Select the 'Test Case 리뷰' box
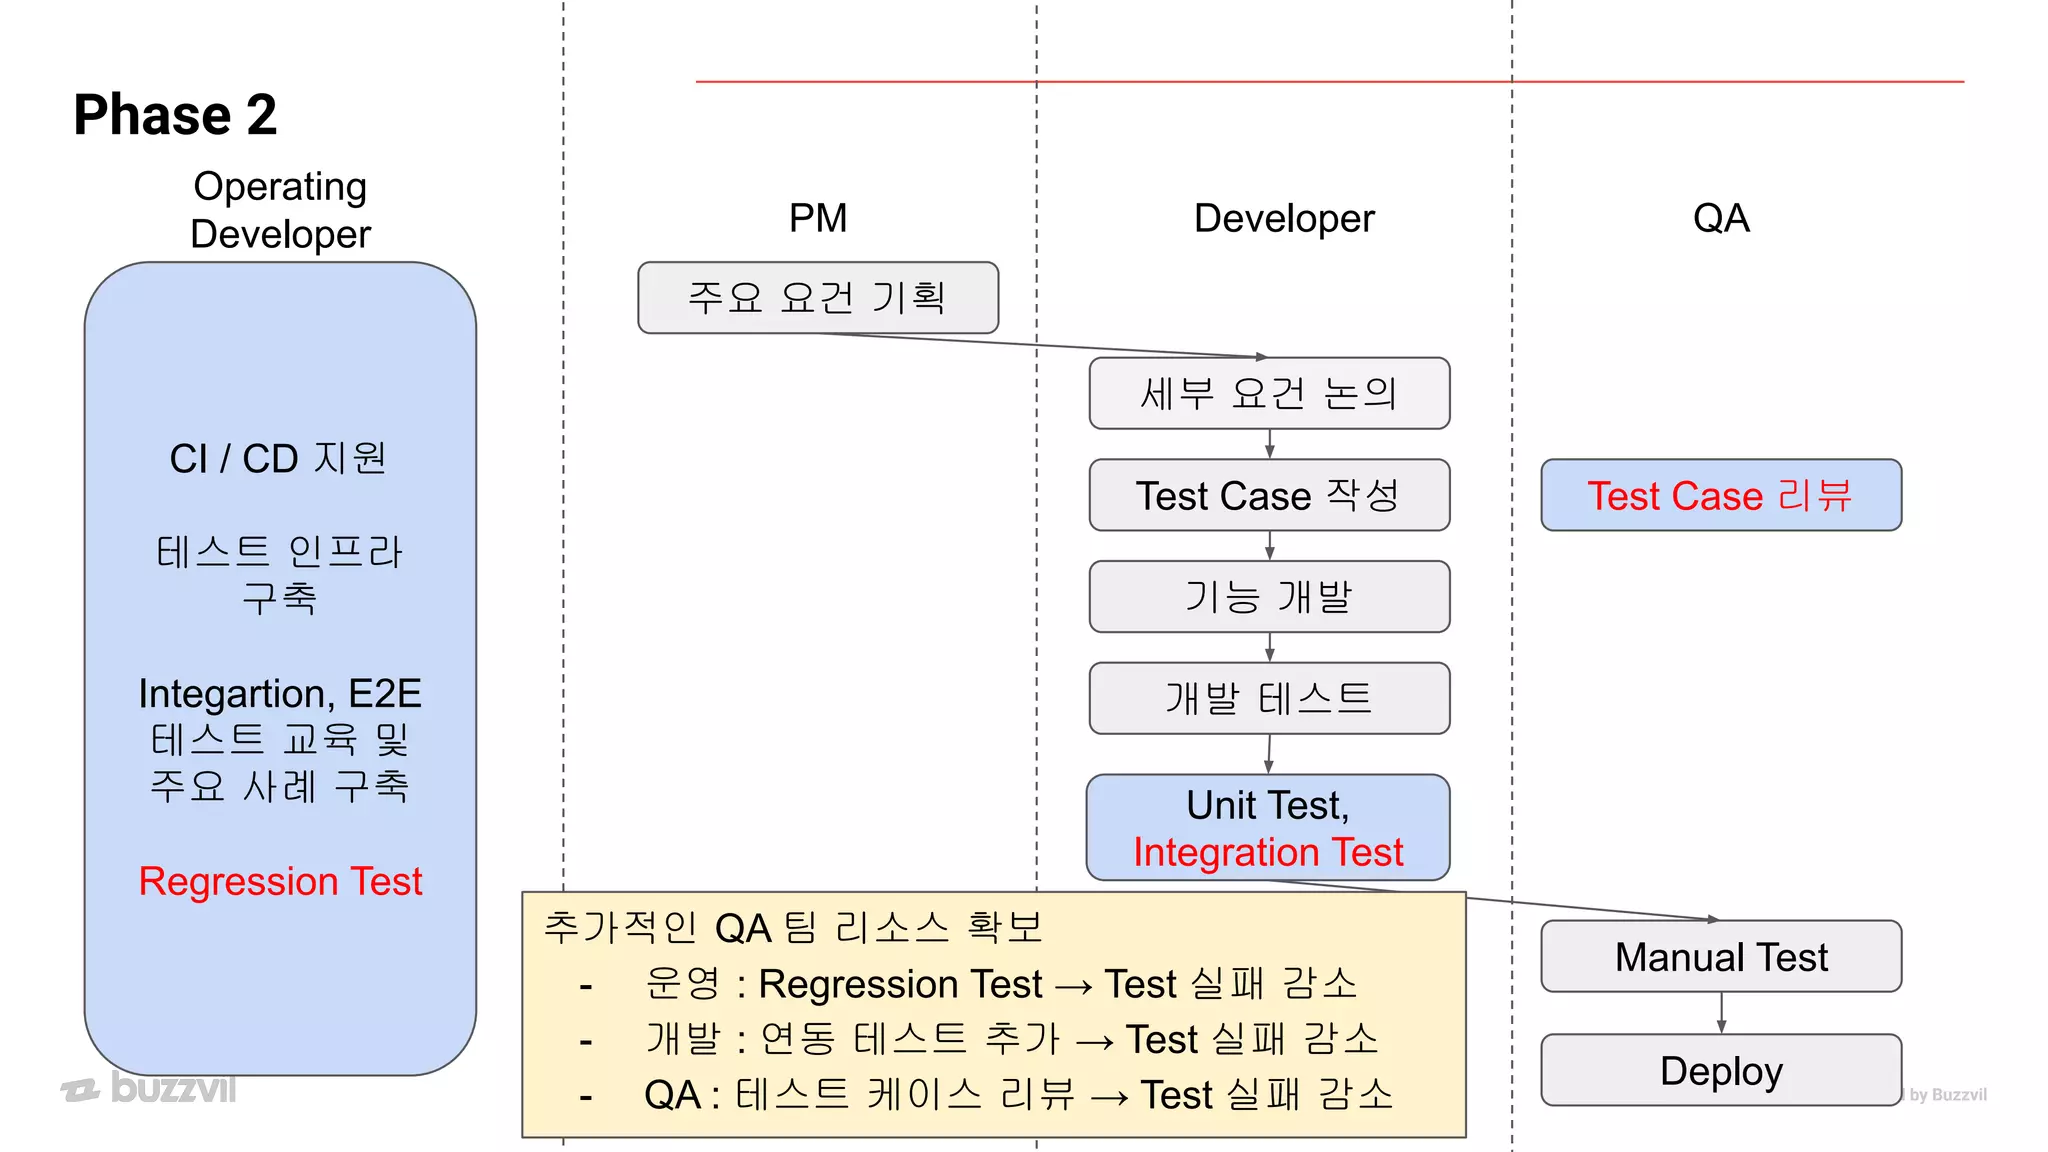 click(x=1721, y=495)
